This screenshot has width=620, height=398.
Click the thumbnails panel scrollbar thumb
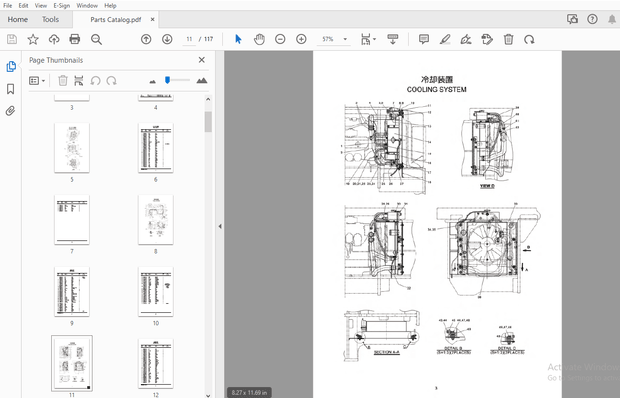pyautogui.click(x=208, y=122)
